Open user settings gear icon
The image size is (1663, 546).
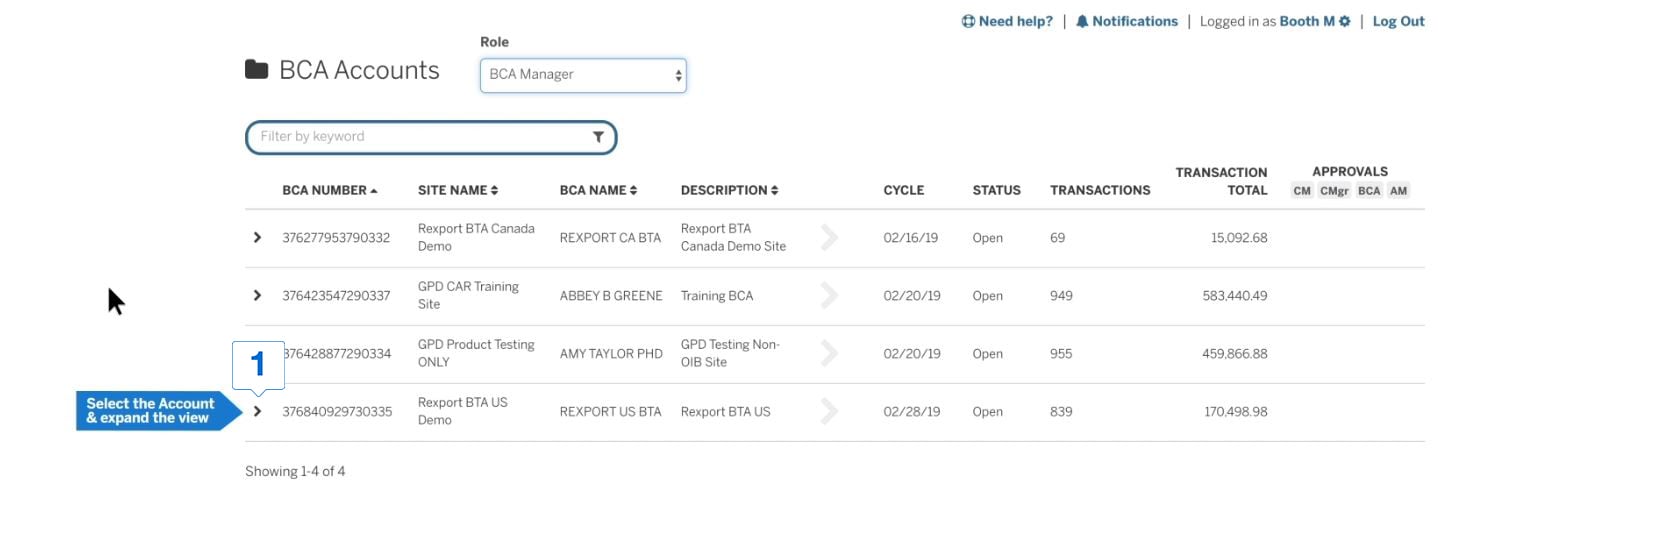(x=1345, y=21)
